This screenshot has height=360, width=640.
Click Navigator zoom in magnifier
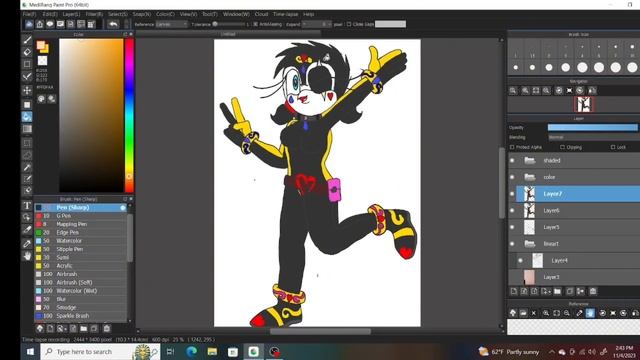coord(525,91)
